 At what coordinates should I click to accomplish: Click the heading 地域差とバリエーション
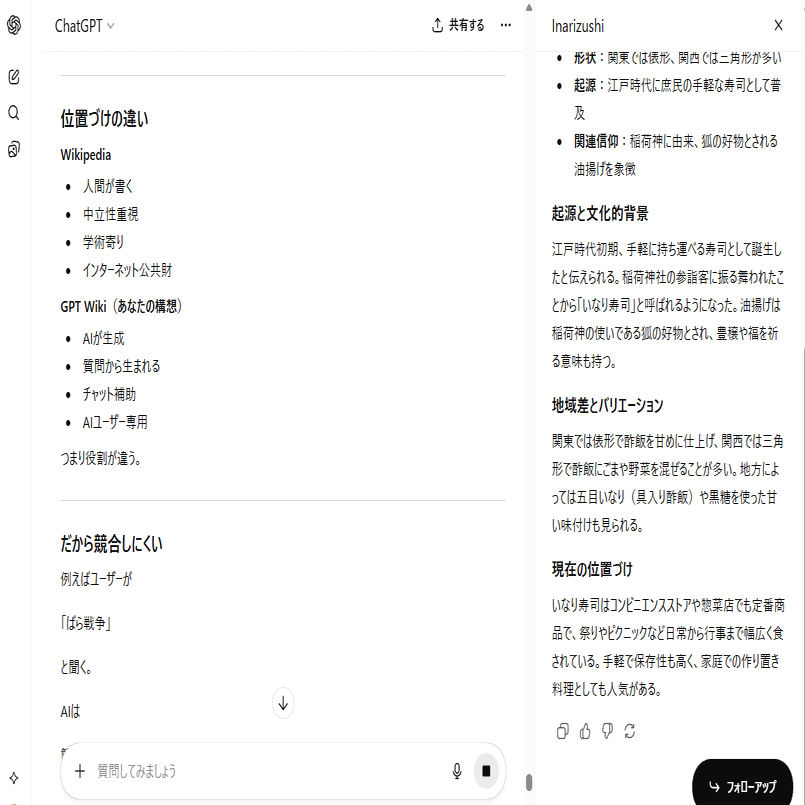[607, 406]
